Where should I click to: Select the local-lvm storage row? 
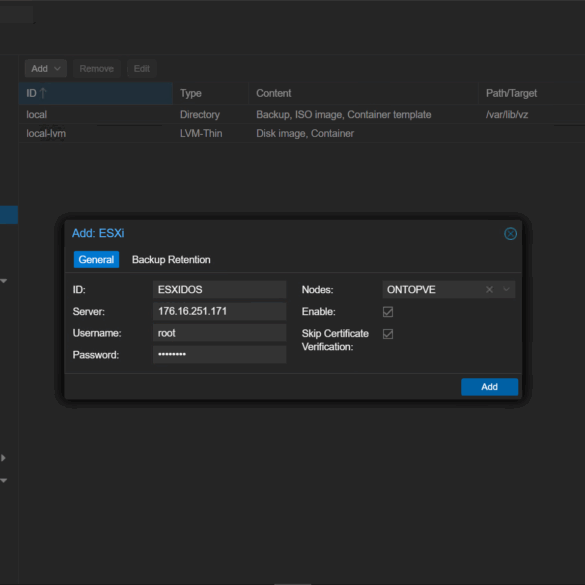click(x=301, y=134)
